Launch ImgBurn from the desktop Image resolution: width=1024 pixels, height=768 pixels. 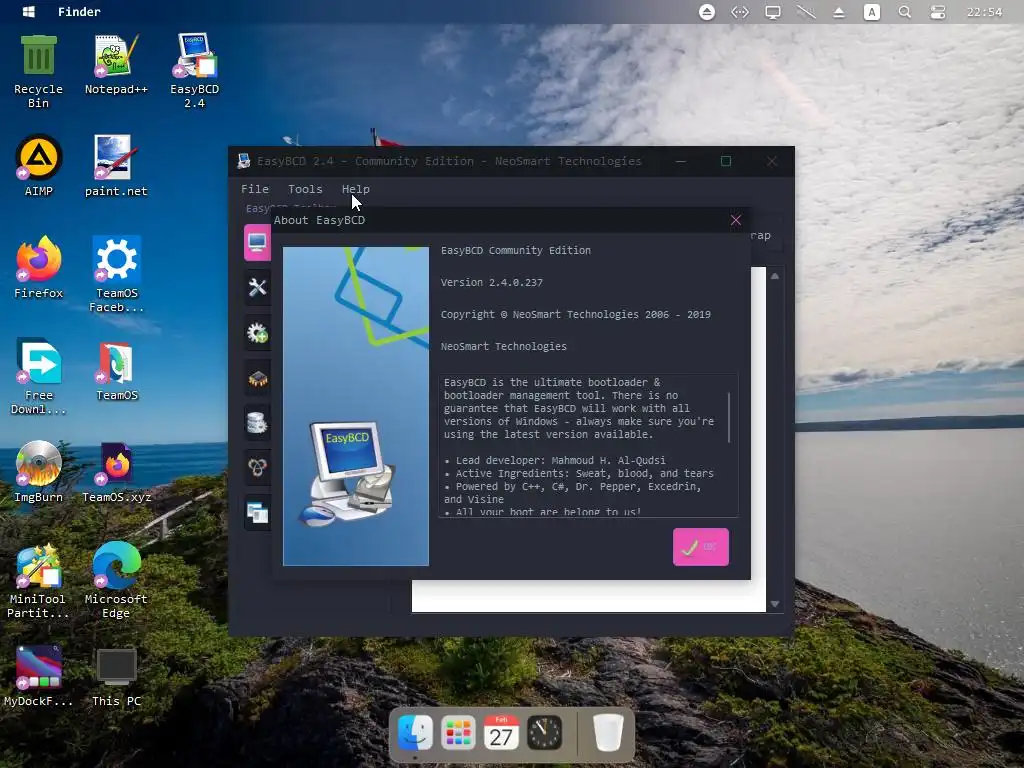click(39, 471)
